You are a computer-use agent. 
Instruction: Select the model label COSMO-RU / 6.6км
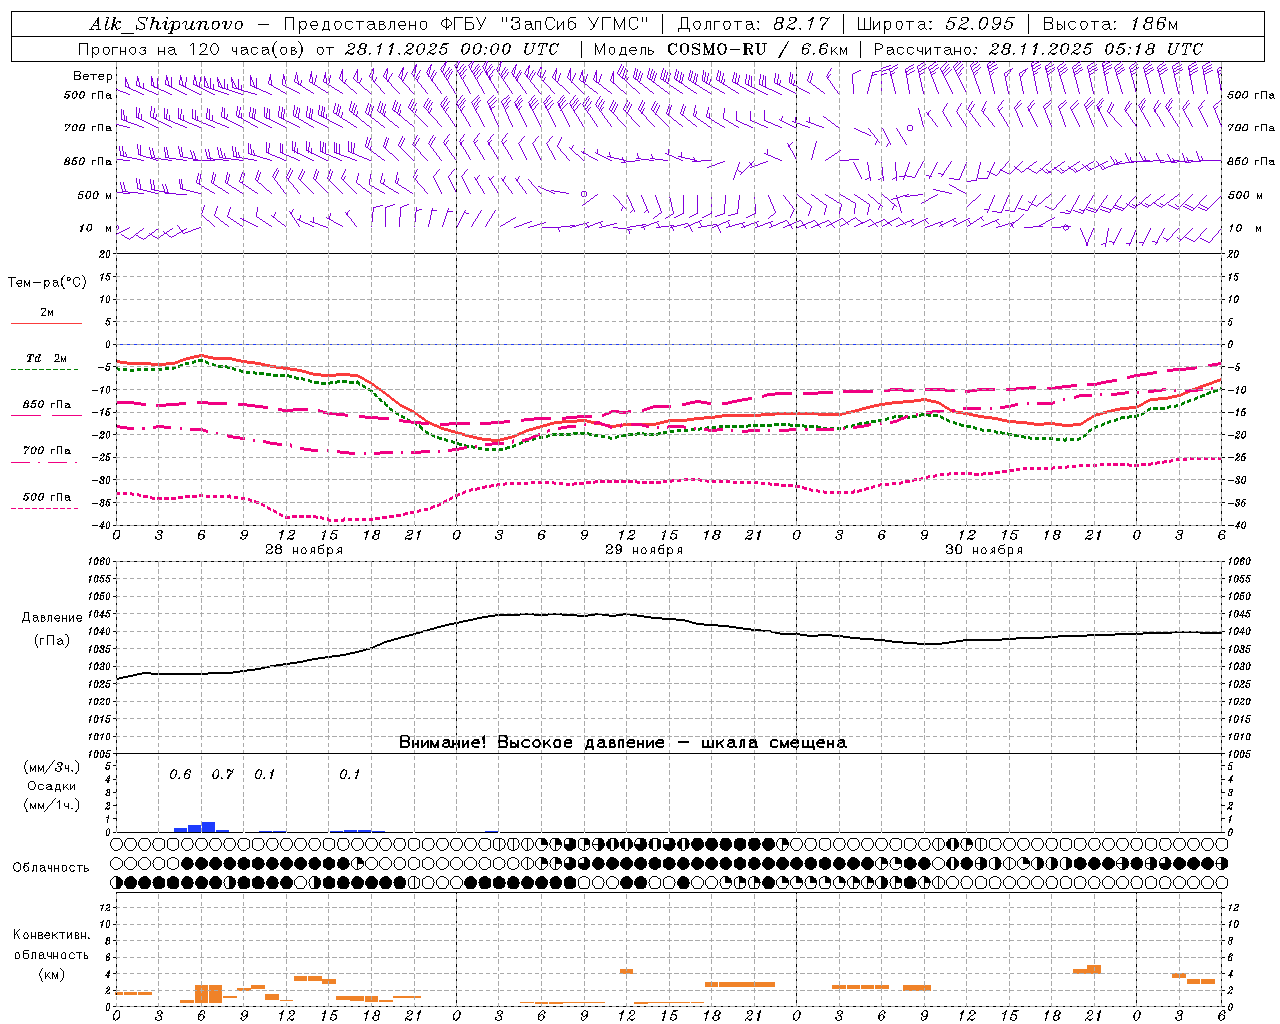click(x=757, y=49)
